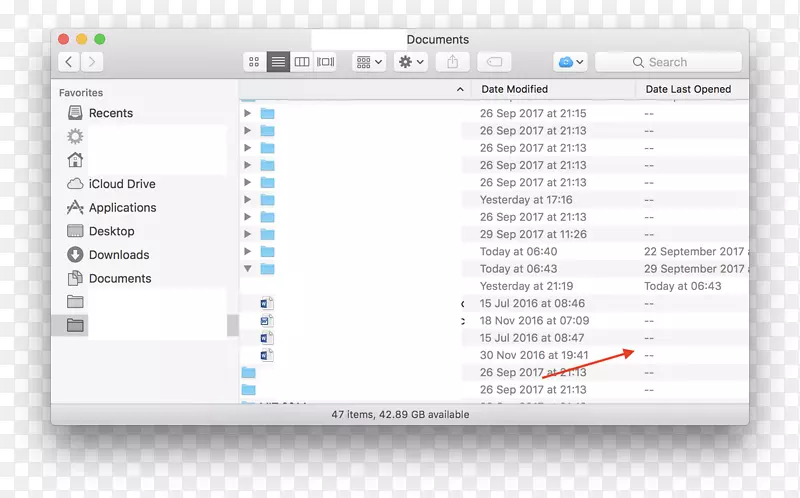
Task: Switch to column view
Action: coord(302,62)
